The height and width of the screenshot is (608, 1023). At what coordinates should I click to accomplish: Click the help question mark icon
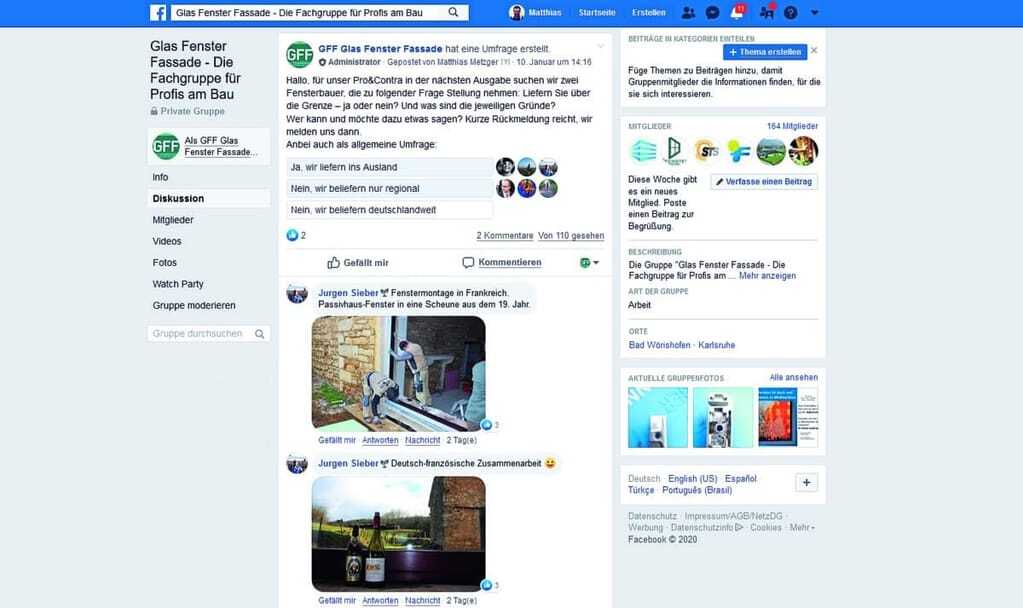(x=791, y=13)
